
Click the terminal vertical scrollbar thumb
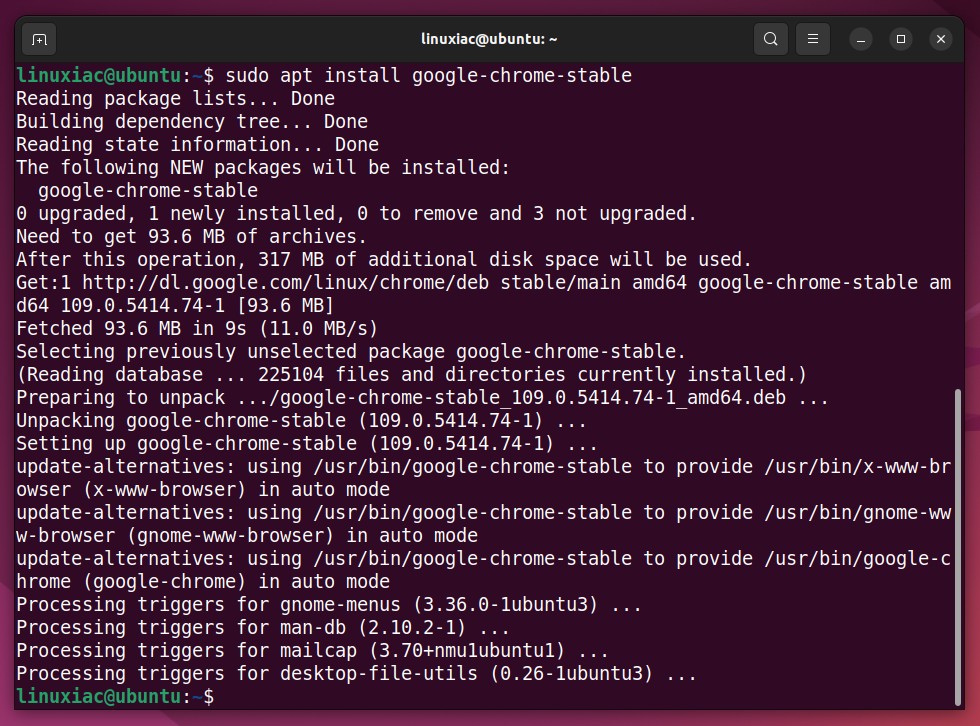pos(958,547)
